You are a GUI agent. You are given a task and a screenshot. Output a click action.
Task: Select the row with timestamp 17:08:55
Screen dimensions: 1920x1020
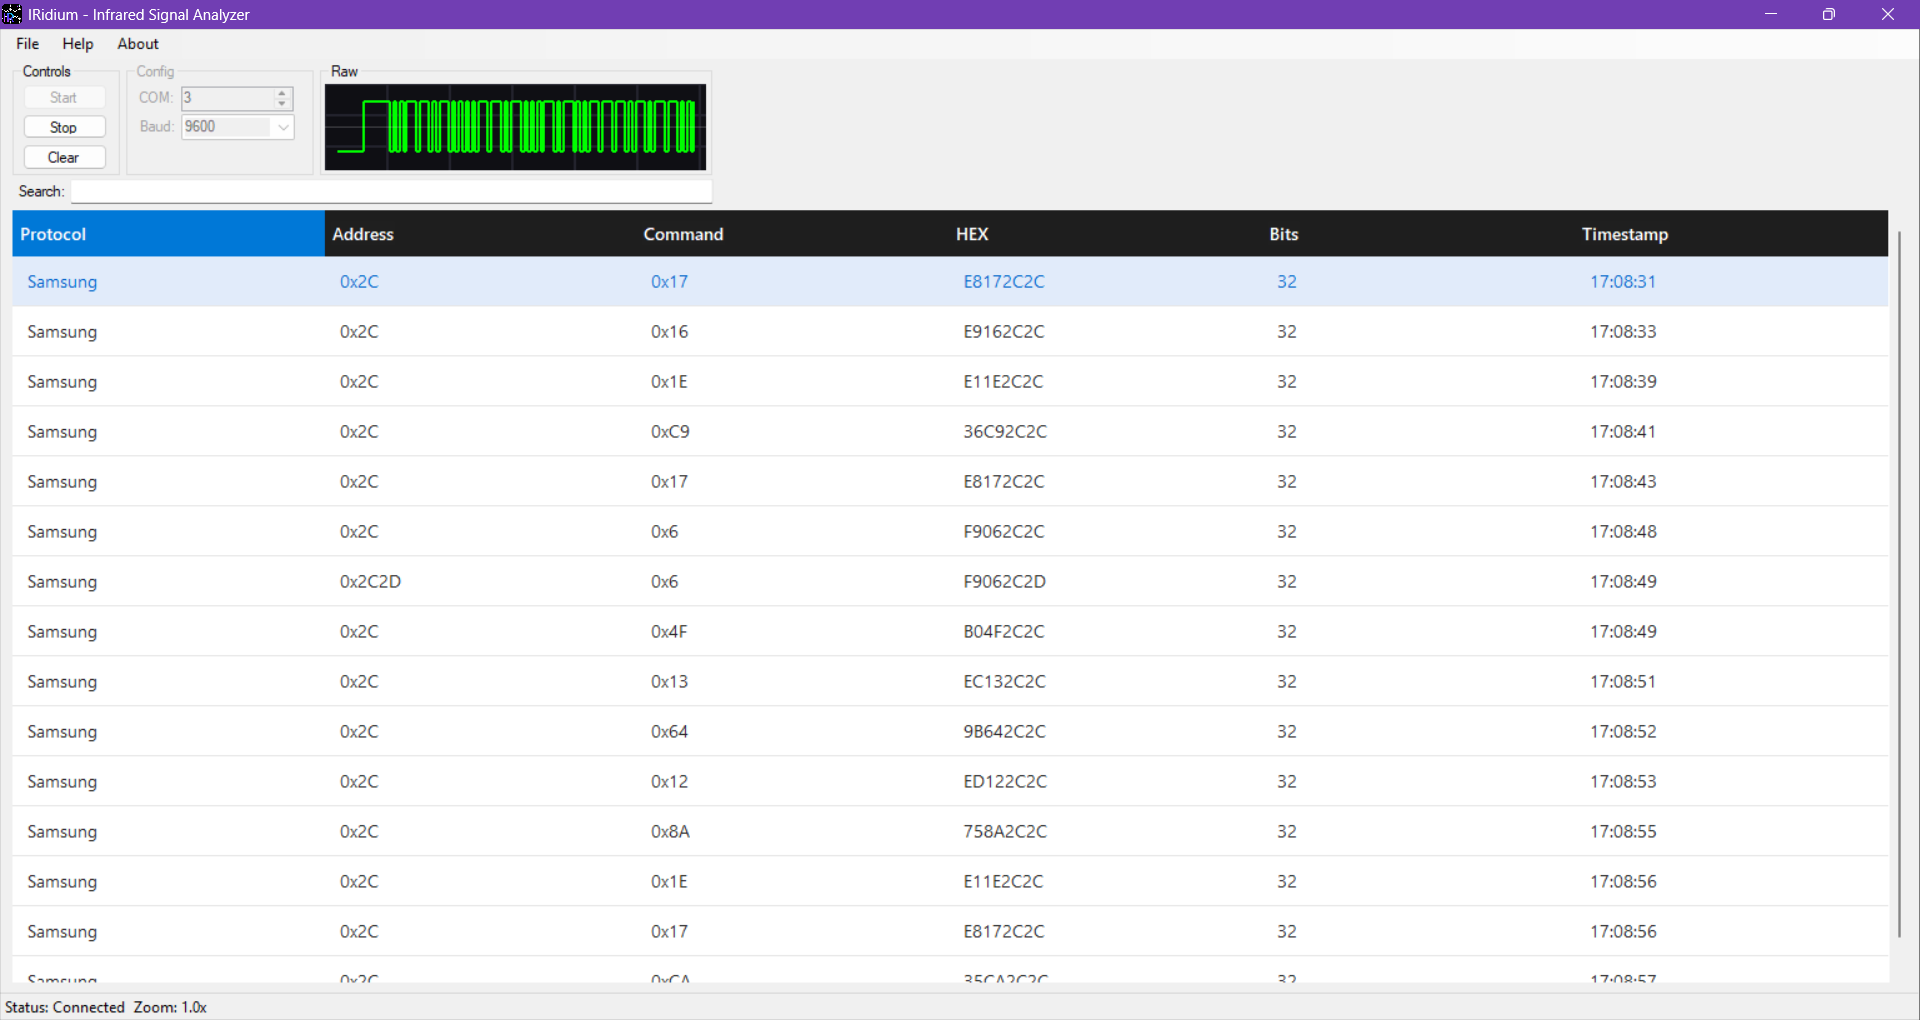(950, 832)
